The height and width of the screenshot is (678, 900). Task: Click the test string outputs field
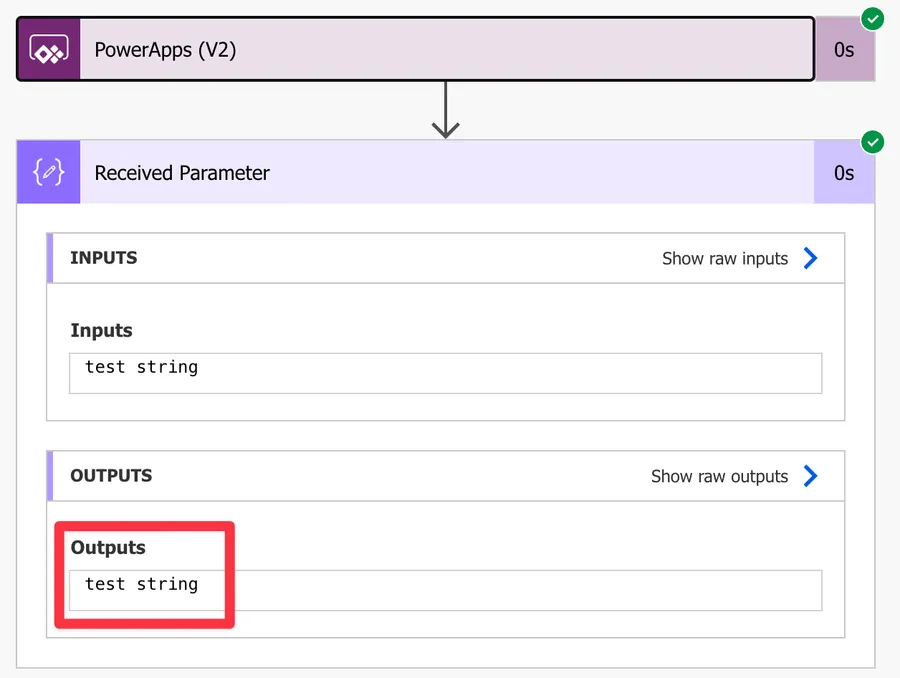coord(445,590)
